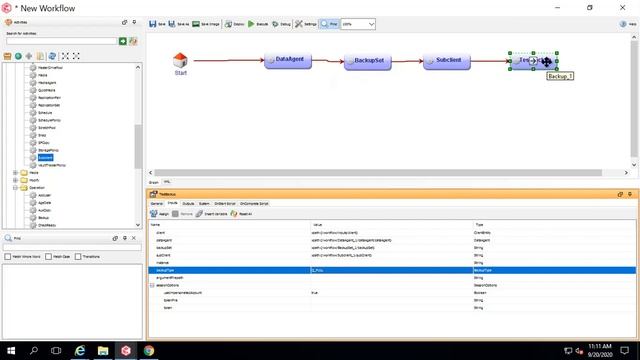Select the Schedule item in activities tree

pyautogui.click(x=45, y=113)
